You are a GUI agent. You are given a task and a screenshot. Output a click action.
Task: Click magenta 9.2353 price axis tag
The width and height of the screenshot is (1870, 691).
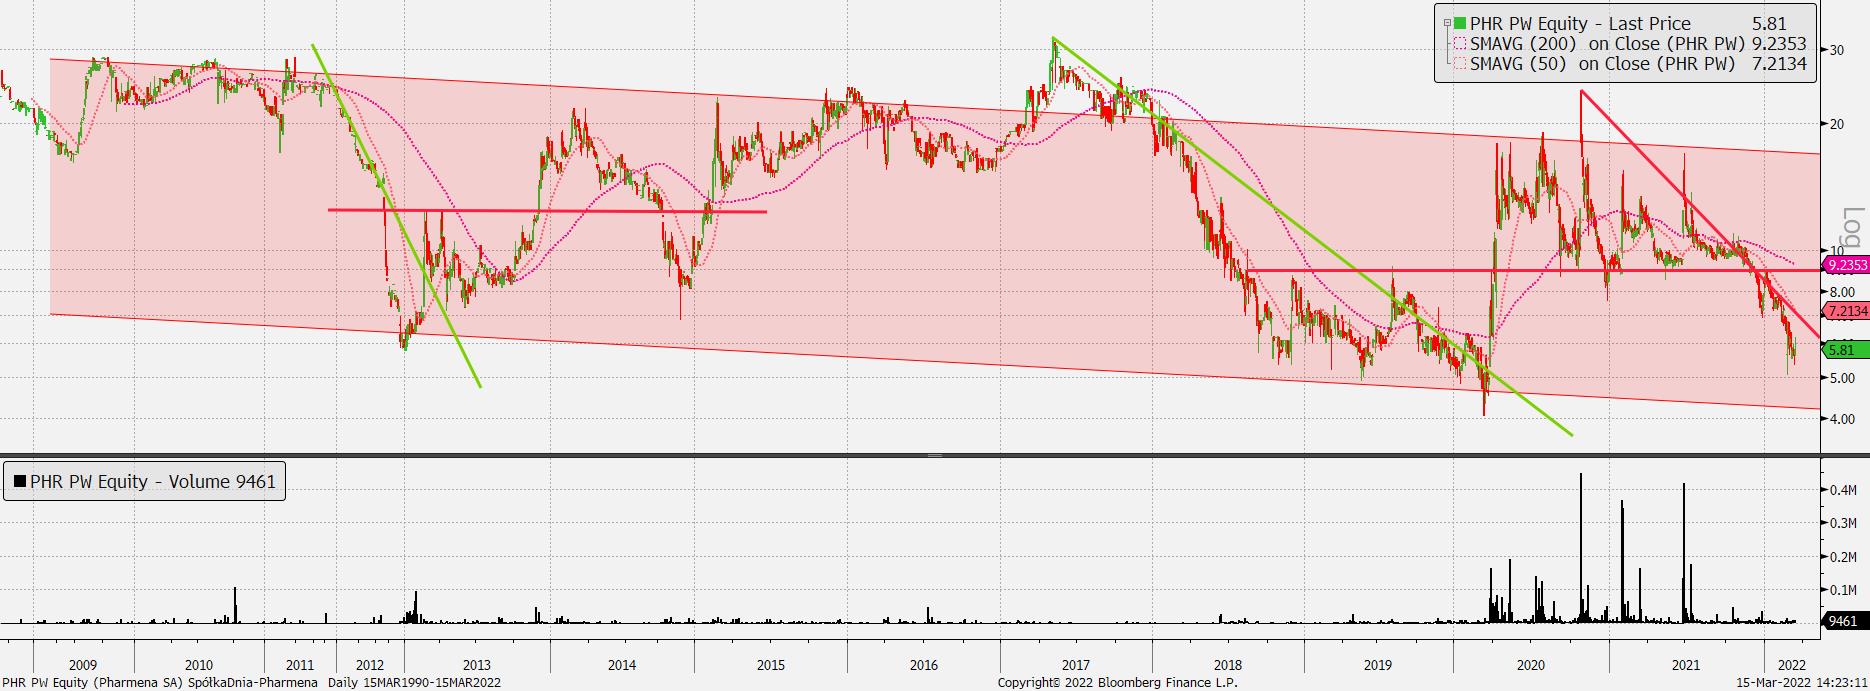1845,265
